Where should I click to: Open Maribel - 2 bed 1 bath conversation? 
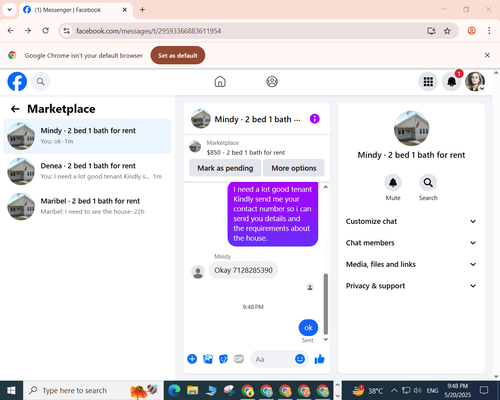coord(87,206)
